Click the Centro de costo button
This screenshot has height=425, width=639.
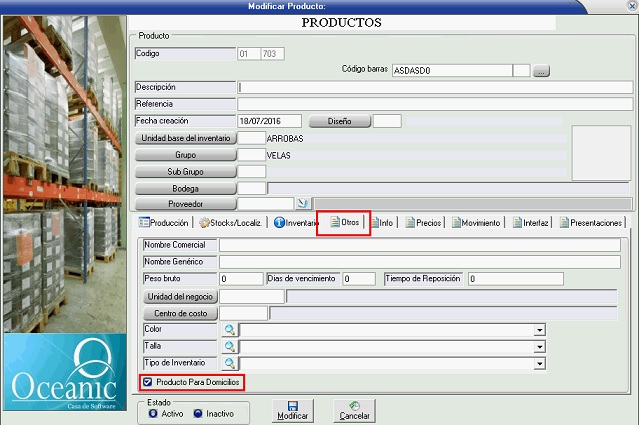tap(176, 313)
